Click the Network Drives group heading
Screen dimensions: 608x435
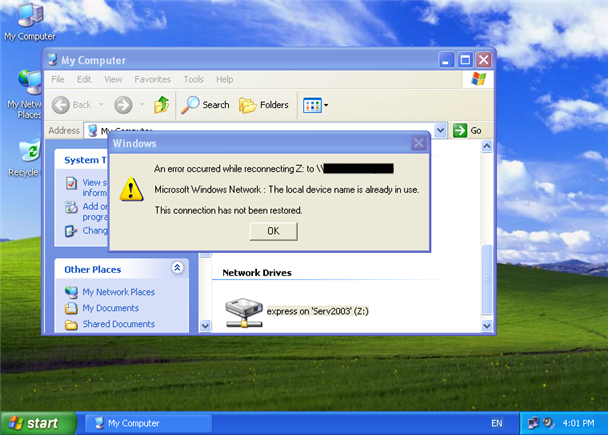click(x=257, y=273)
